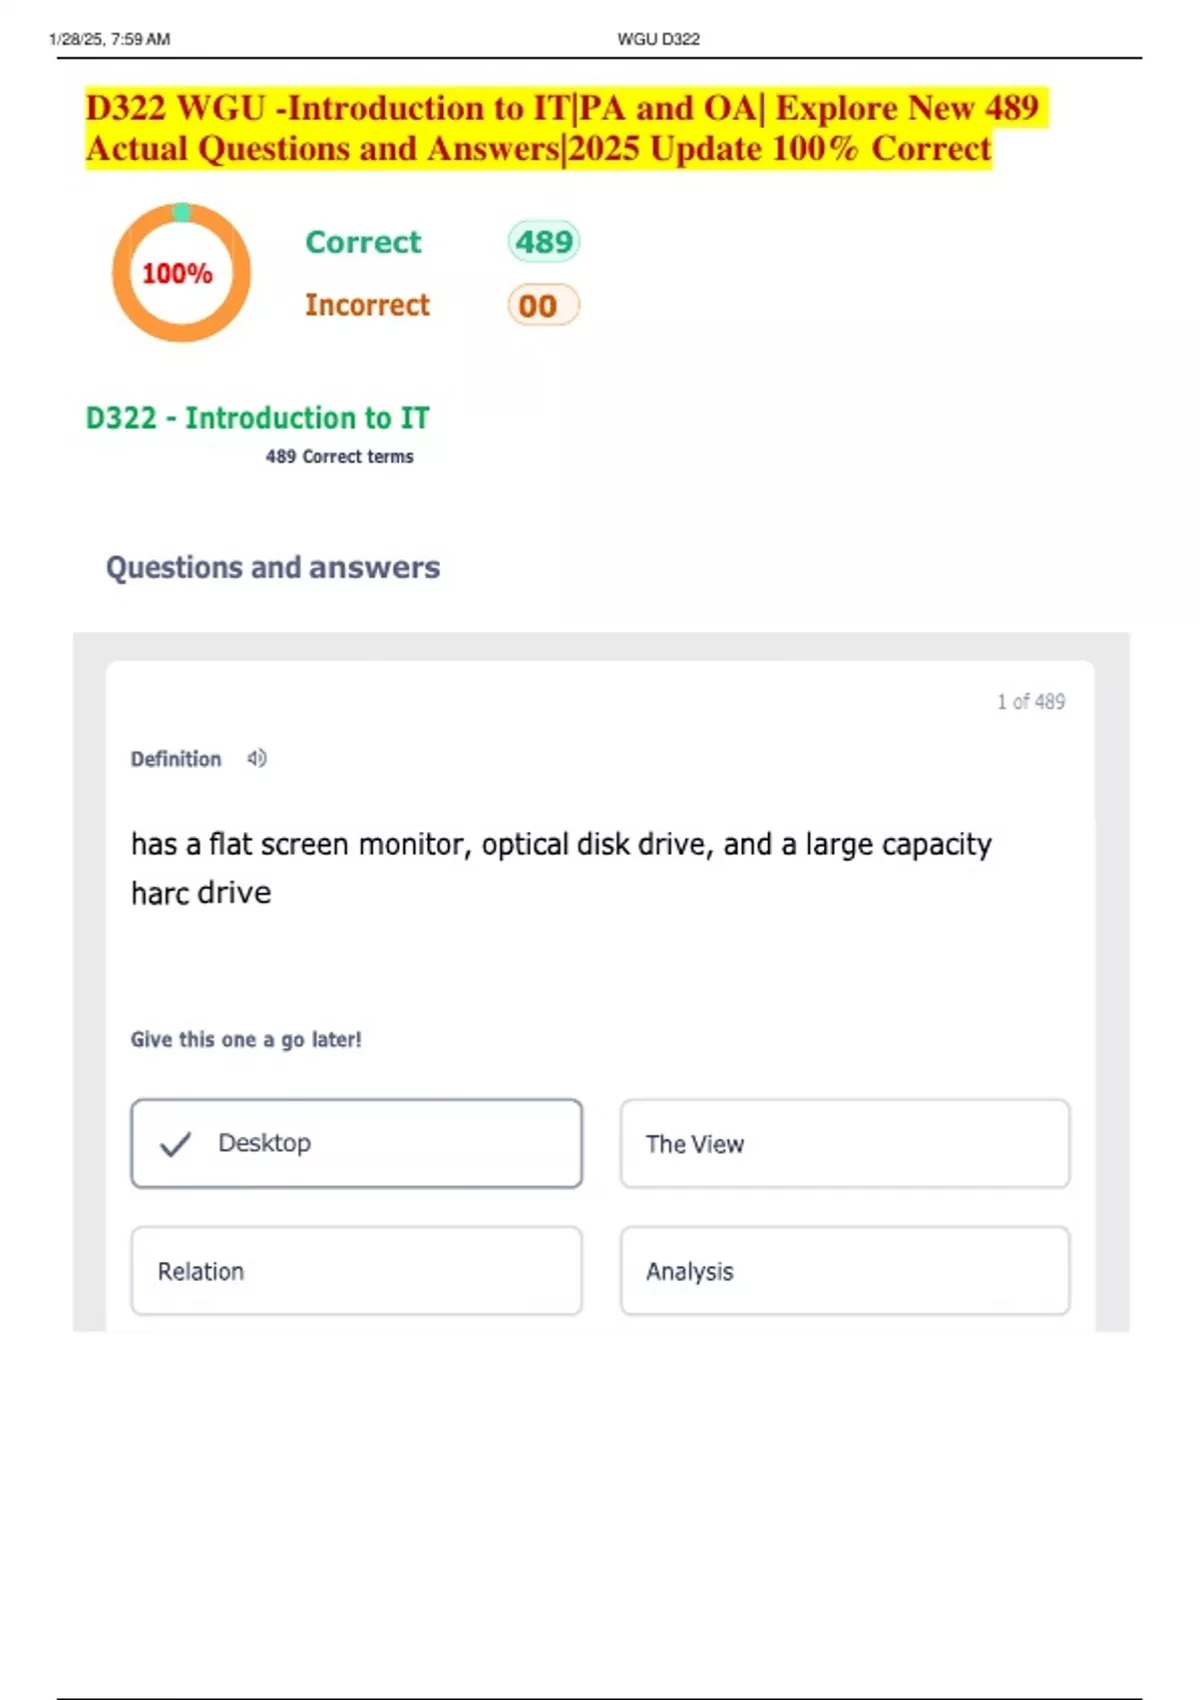
Task: Choose "The View" answer option
Action: click(x=844, y=1144)
